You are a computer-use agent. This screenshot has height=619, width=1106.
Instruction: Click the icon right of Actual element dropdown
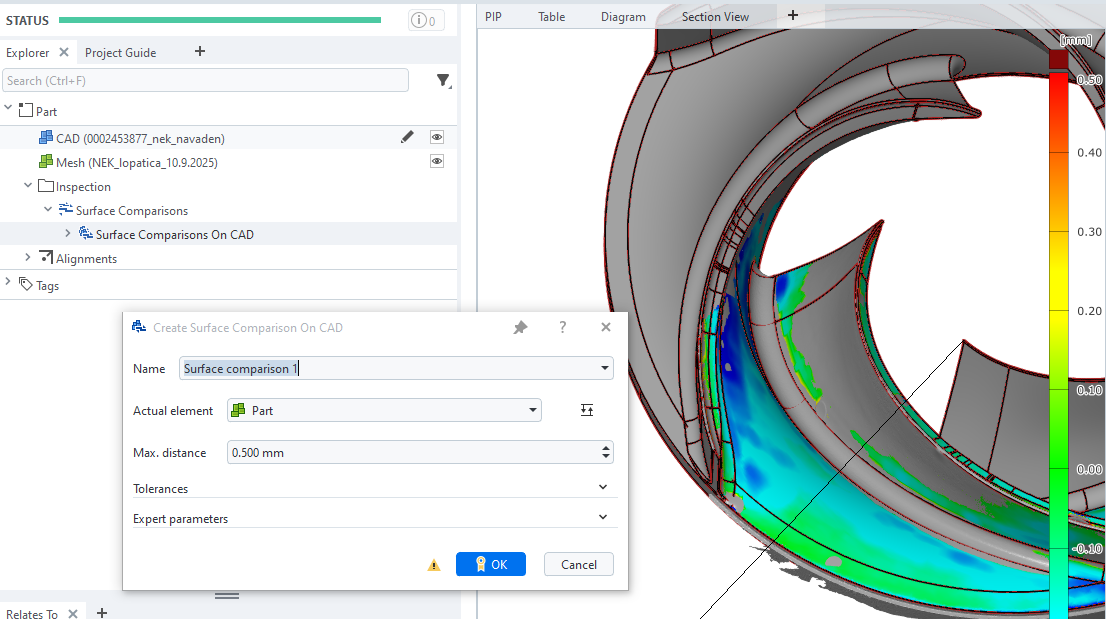coord(587,410)
